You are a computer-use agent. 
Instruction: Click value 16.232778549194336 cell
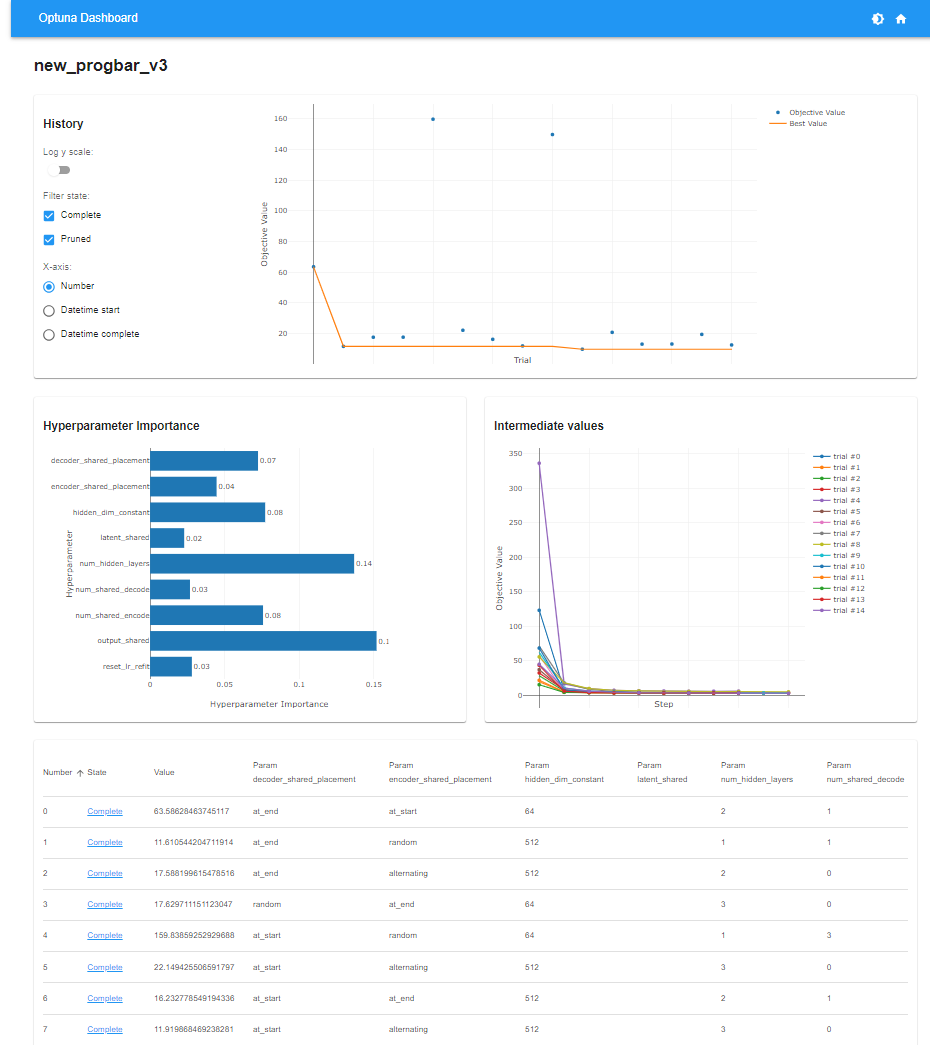click(194, 998)
